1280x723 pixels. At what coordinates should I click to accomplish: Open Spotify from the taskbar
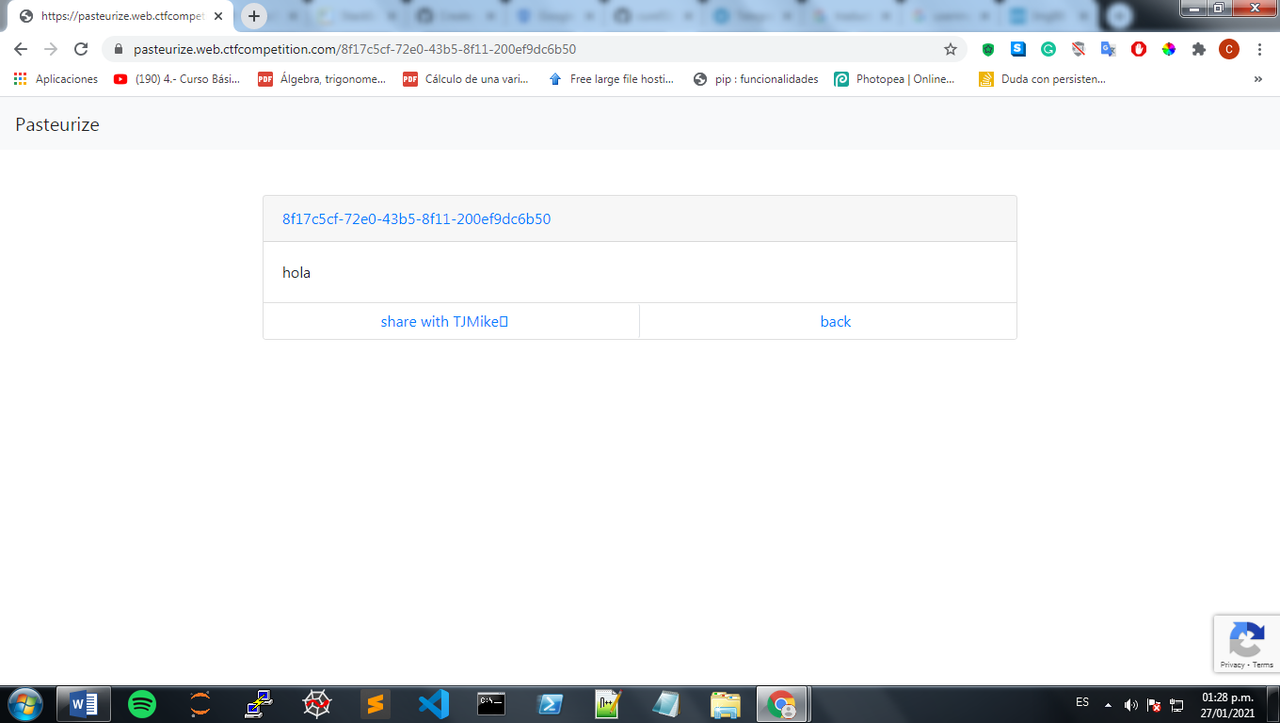142,704
